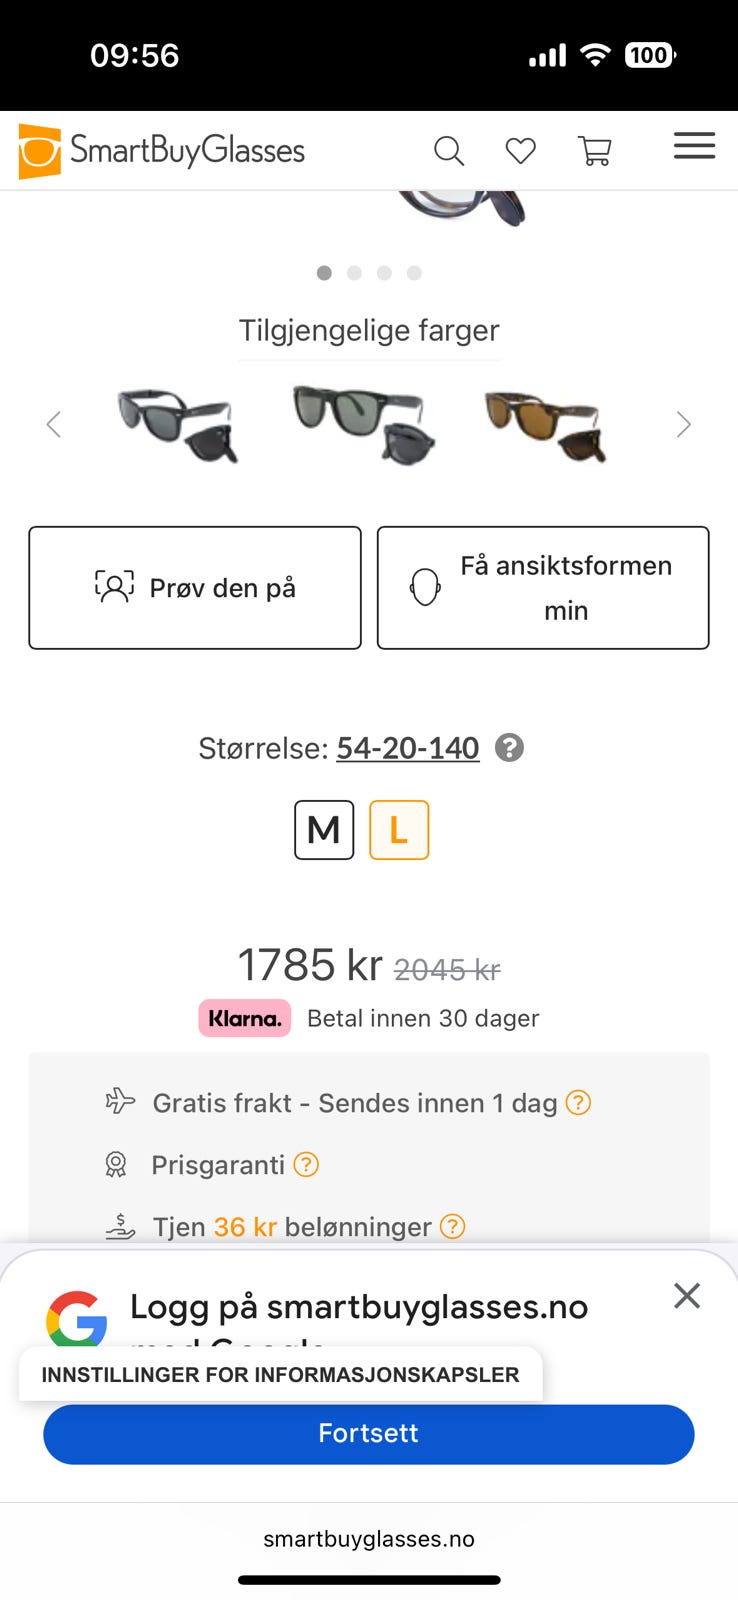
Task: Click the rewards info question icon
Action: coord(453,1226)
